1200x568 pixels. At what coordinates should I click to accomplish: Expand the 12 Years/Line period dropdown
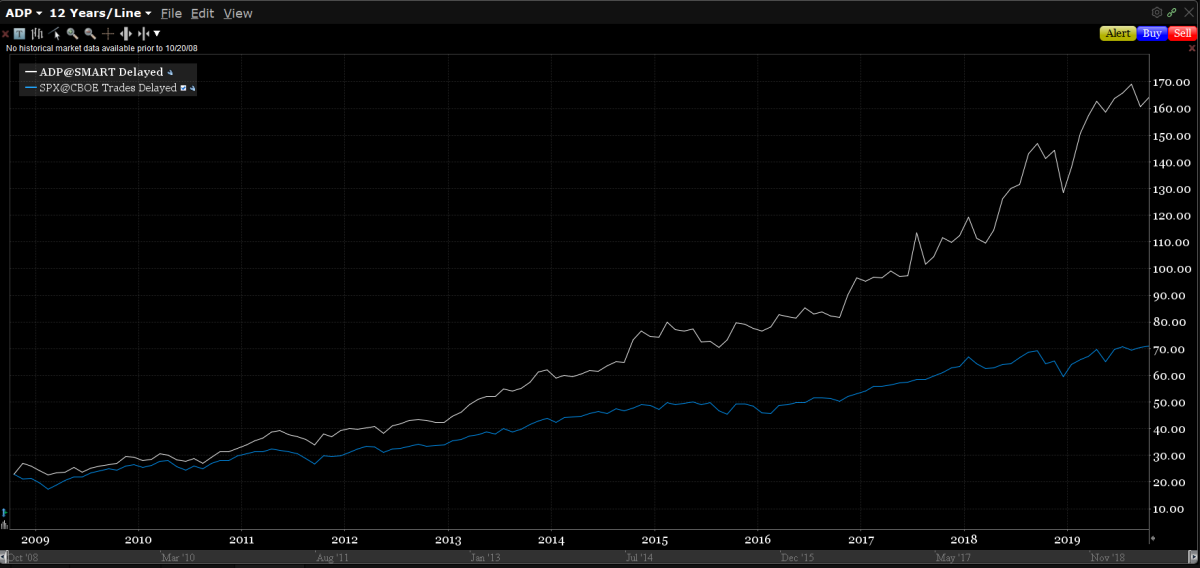click(x=103, y=13)
